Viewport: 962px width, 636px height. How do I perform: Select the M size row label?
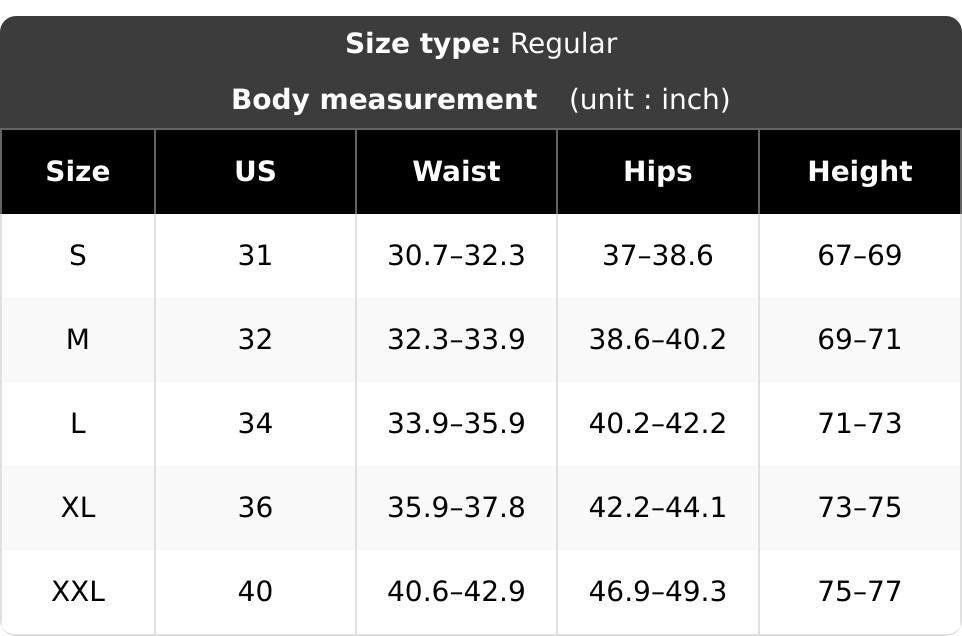click(x=78, y=339)
